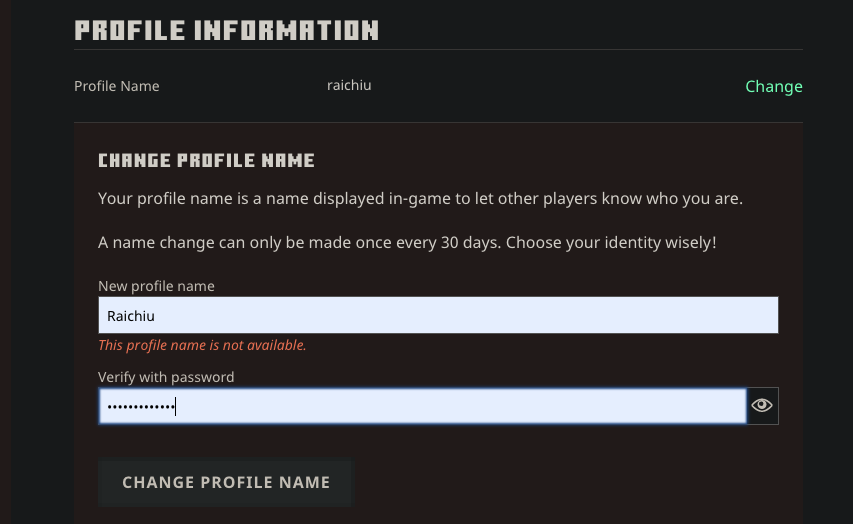Click the Verify with password label

[x=166, y=377]
